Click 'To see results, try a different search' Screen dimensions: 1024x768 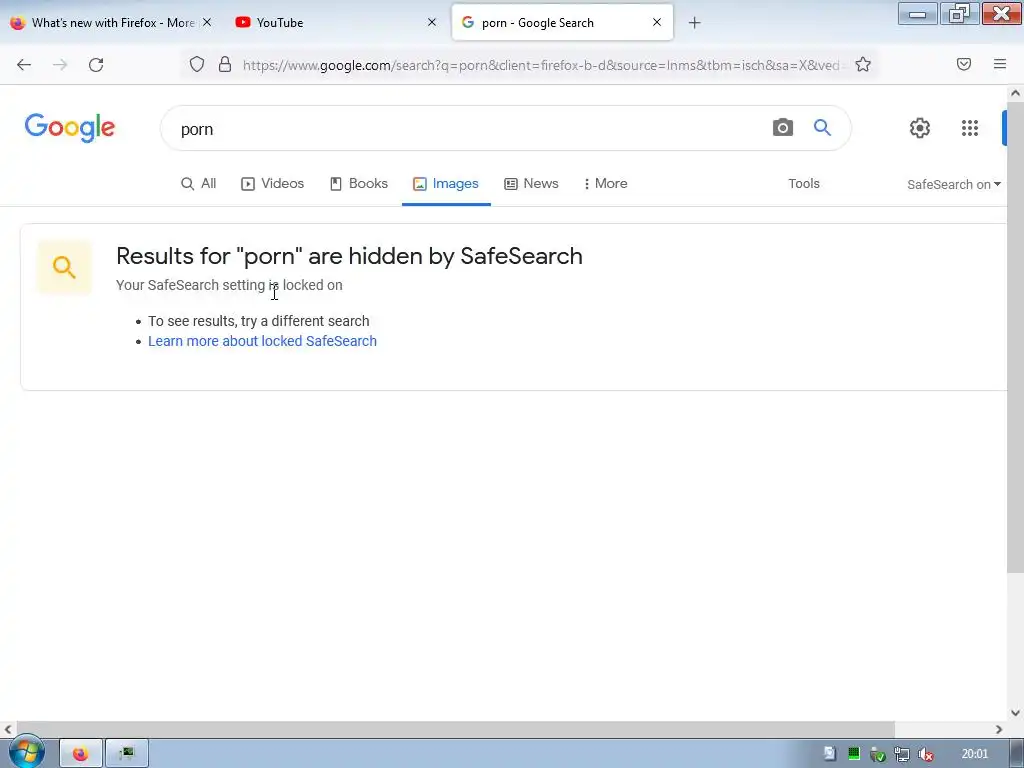click(x=259, y=321)
